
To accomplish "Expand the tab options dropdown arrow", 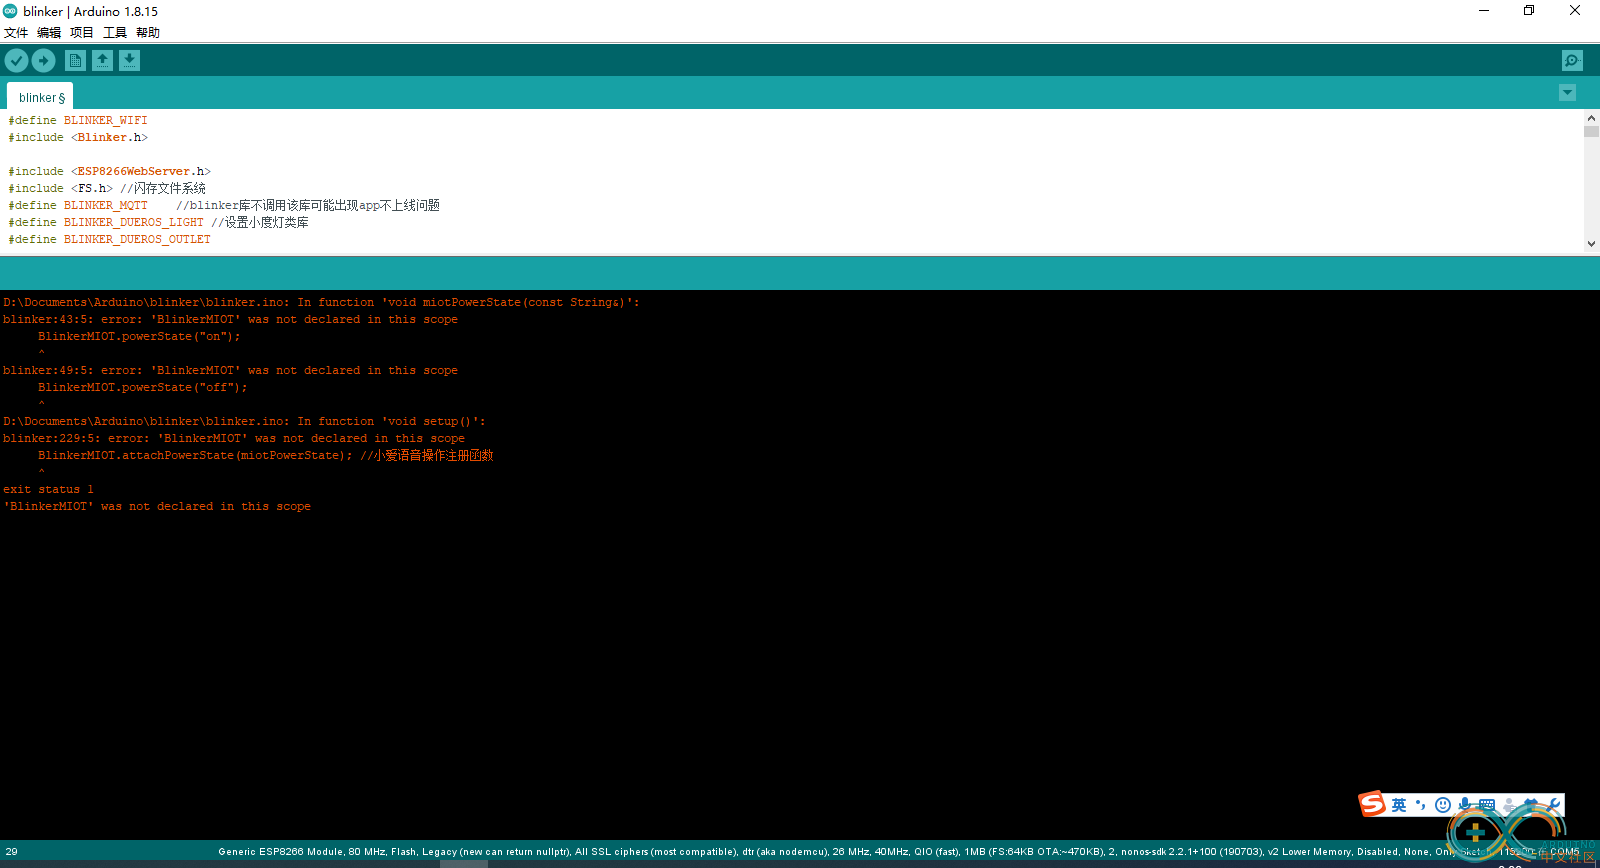I will point(1567,93).
